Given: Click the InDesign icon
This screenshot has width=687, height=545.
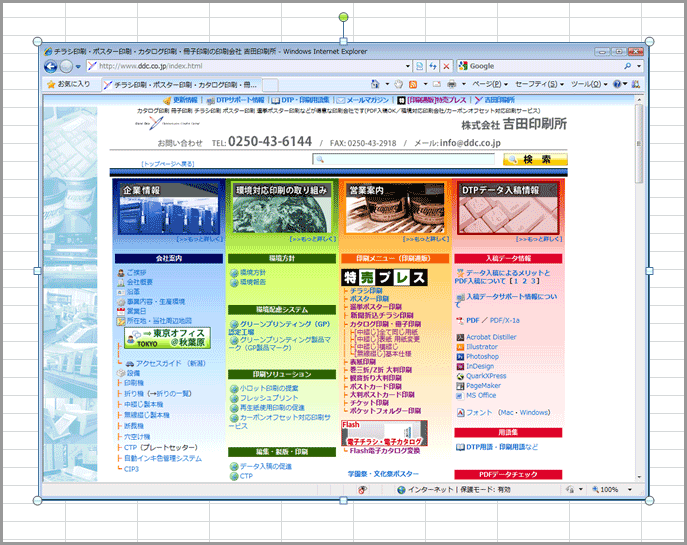Looking at the screenshot, I should 460,367.
